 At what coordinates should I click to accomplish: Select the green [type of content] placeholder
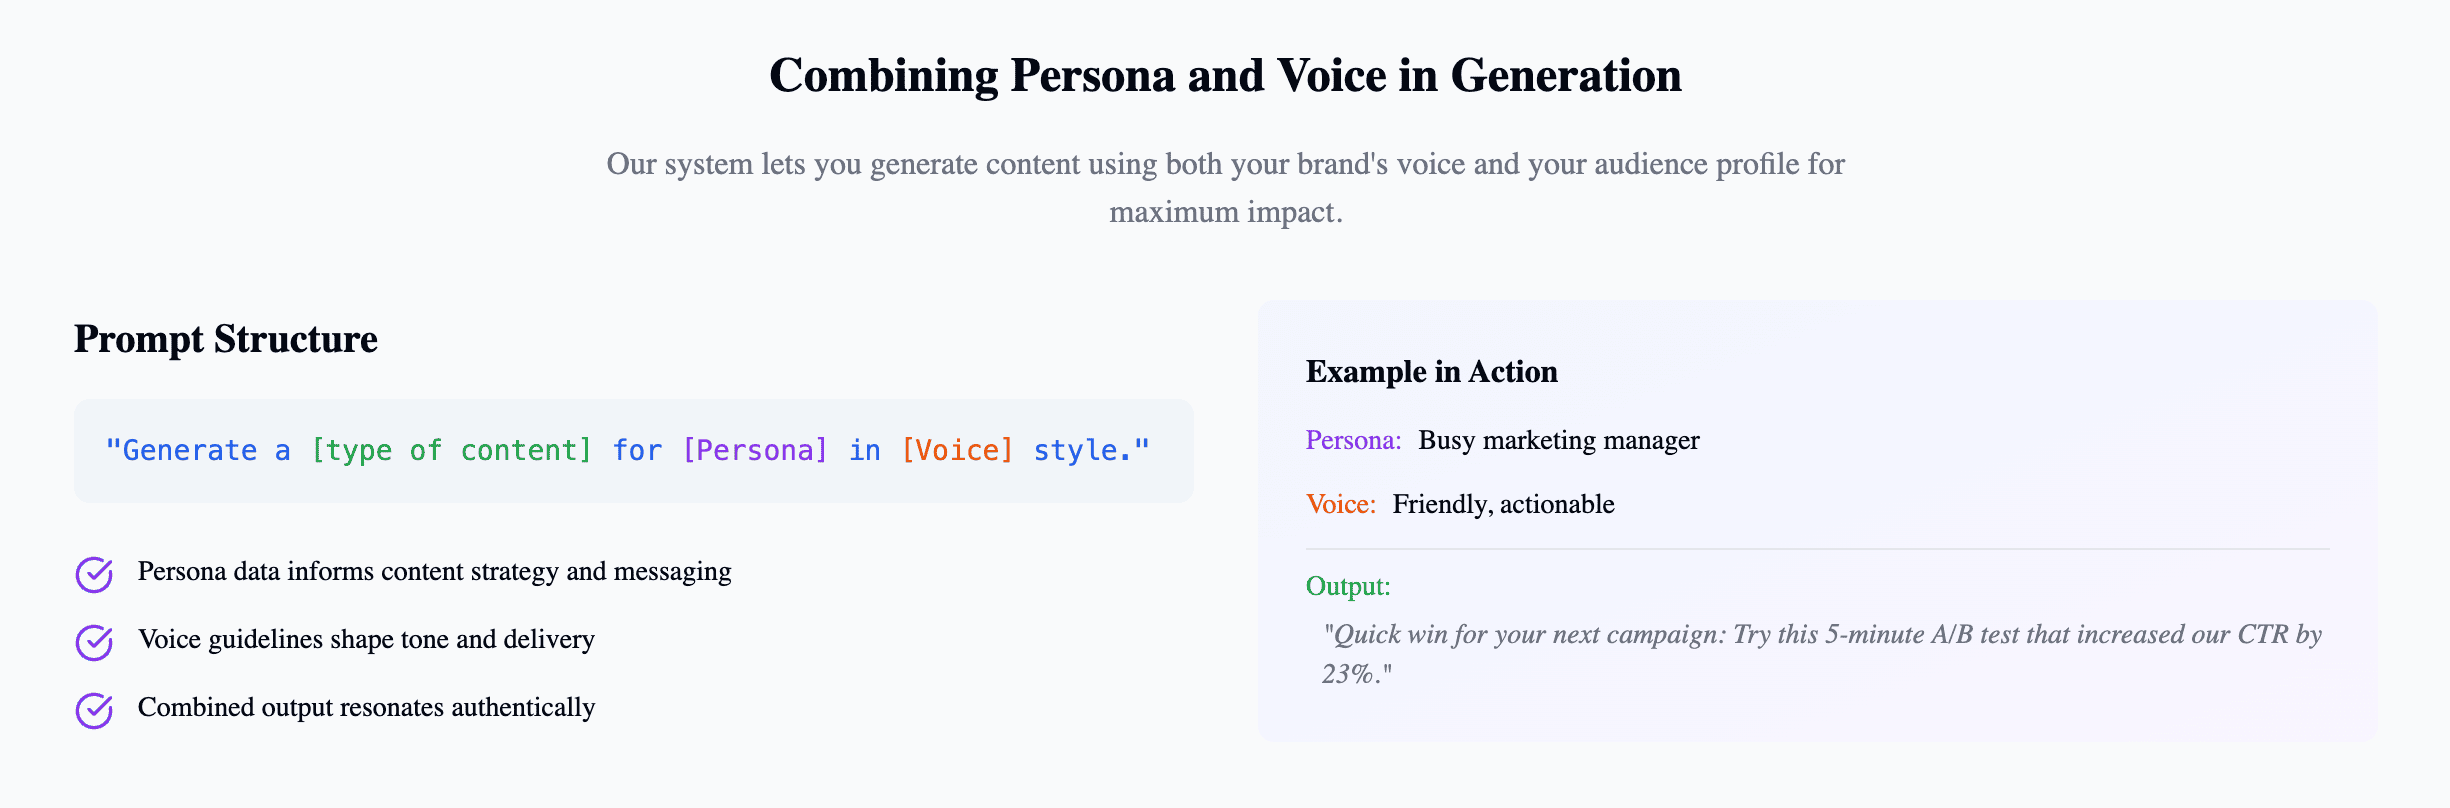[451, 451]
